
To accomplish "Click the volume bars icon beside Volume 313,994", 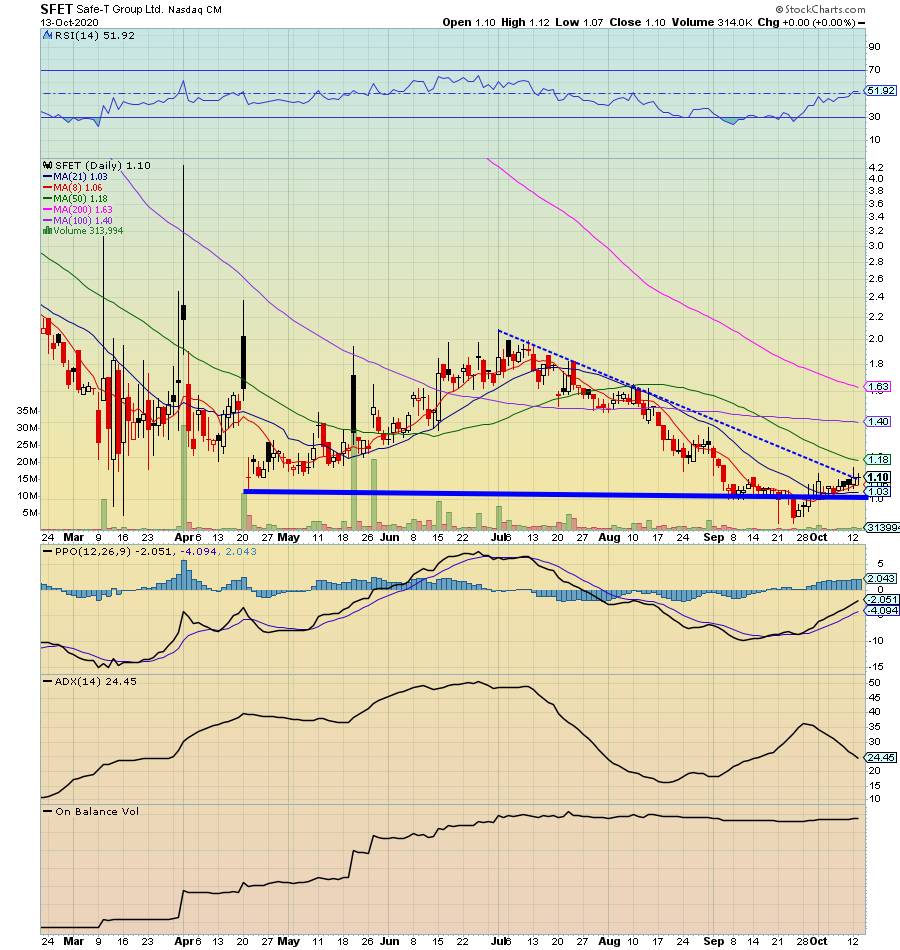I will pyautogui.click(x=47, y=231).
